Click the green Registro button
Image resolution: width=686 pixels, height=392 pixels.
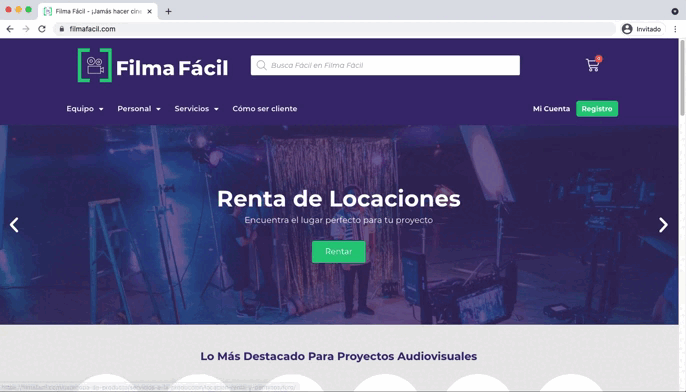tap(597, 108)
